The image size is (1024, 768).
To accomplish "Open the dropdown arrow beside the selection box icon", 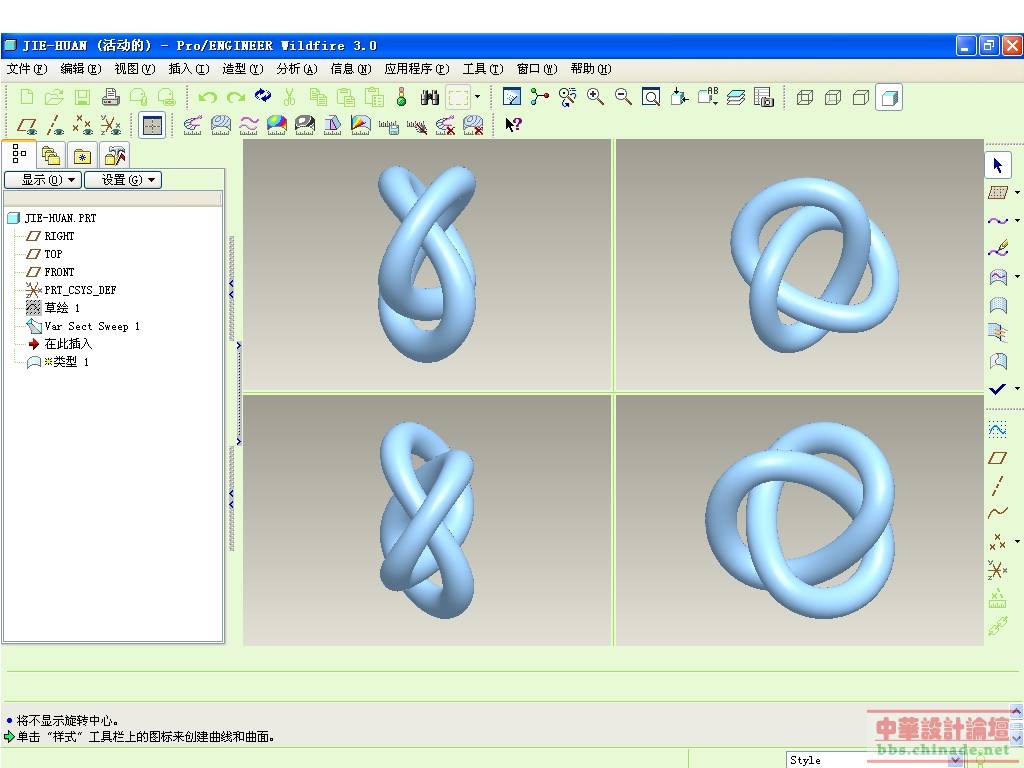I will coord(477,97).
